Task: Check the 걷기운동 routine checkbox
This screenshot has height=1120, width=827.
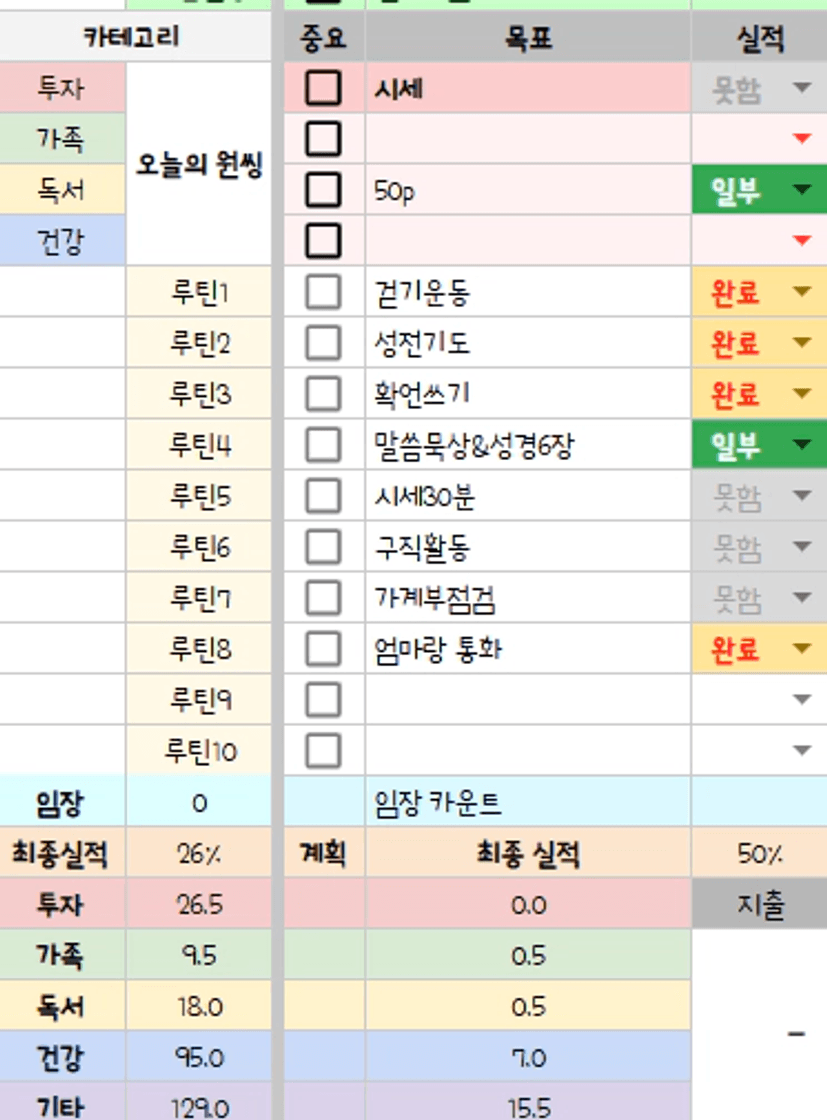Action: point(323,292)
